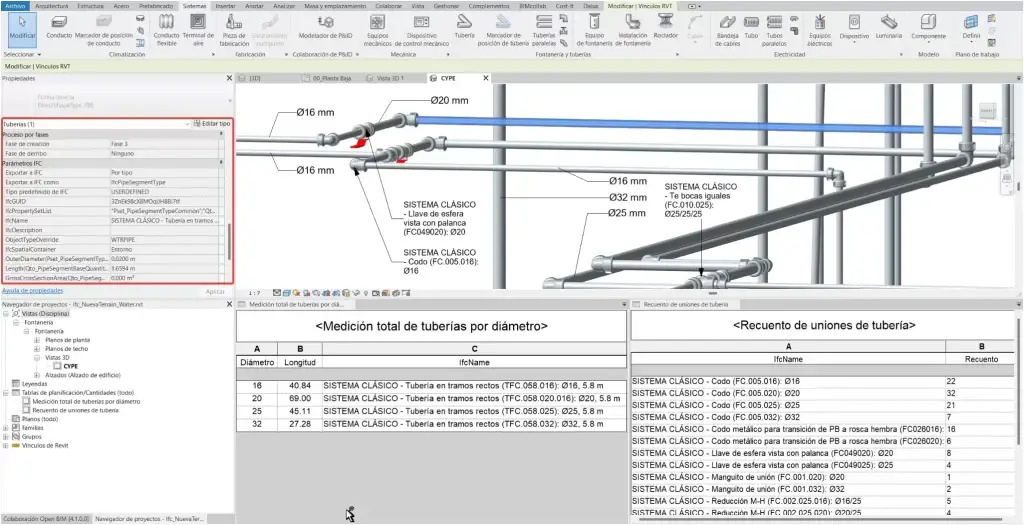The width and height of the screenshot is (1024, 525).
Task: Pick the Conducto flexible tool
Action: pyautogui.click(x=166, y=30)
